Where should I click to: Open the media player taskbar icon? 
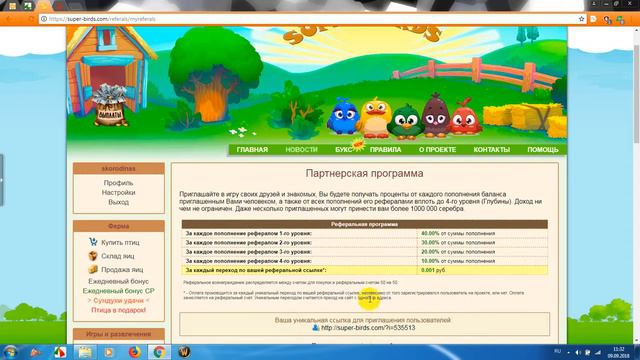109,352
